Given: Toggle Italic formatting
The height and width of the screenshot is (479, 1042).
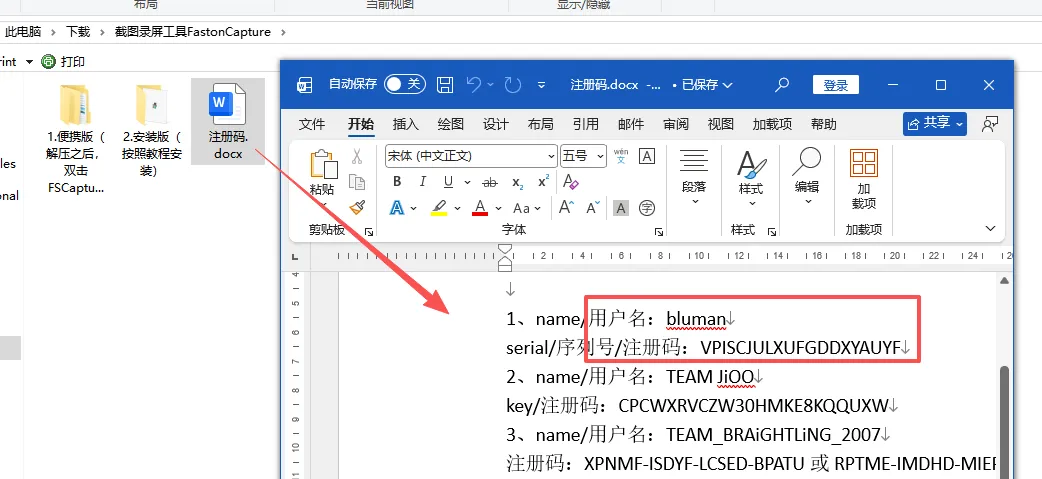Looking at the screenshot, I should 422,182.
